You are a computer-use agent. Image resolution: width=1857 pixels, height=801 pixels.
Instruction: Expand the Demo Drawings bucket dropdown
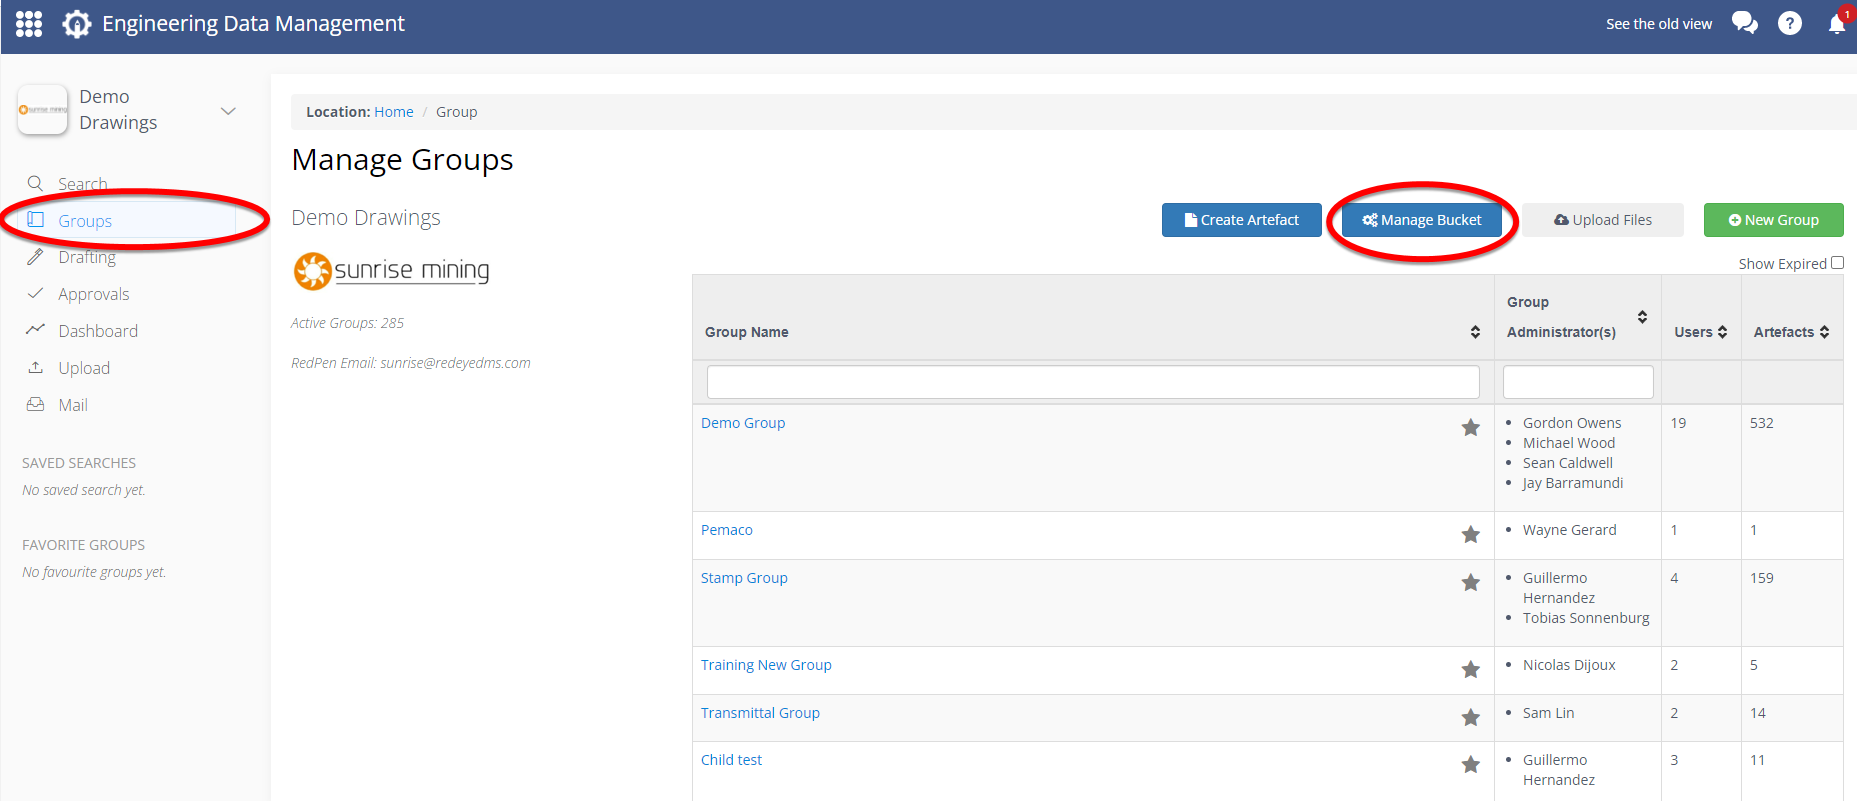coord(228,111)
